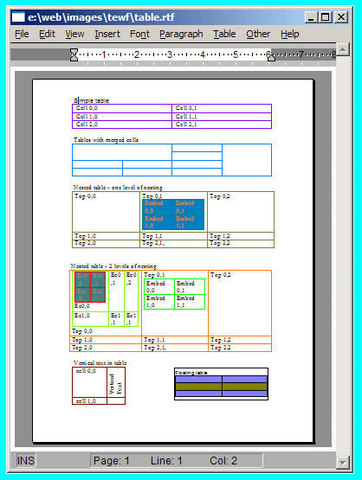The width and height of the screenshot is (362, 480).
Task: Click the scroll up arrow button
Action: tap(342, 49)
